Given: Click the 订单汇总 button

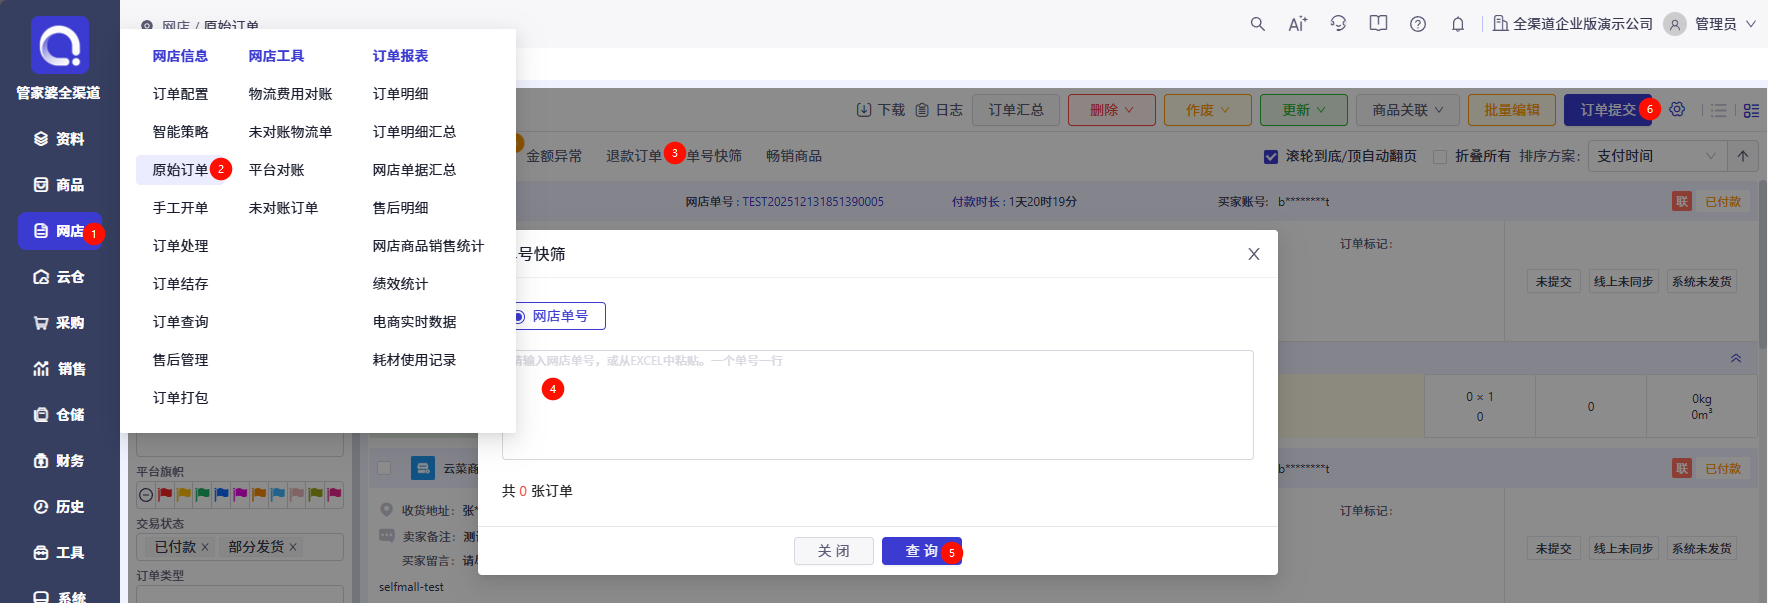Looking at the screenshot, I should [x=1016, y=110].
